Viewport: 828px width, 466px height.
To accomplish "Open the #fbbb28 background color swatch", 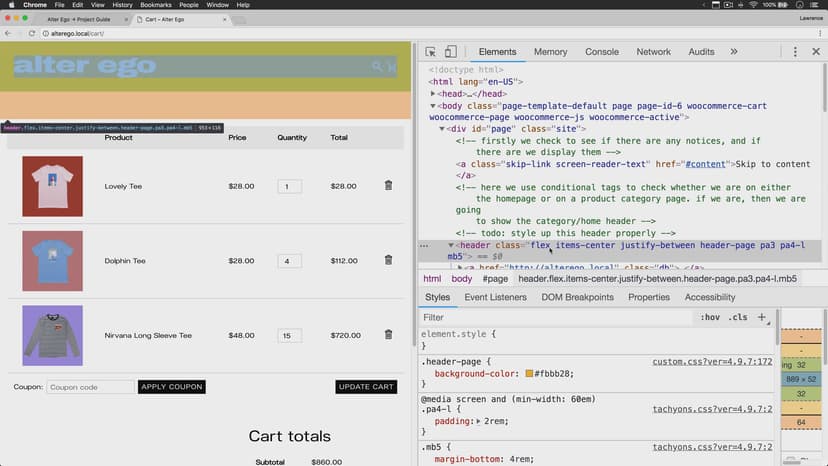I will click(530, 373).
